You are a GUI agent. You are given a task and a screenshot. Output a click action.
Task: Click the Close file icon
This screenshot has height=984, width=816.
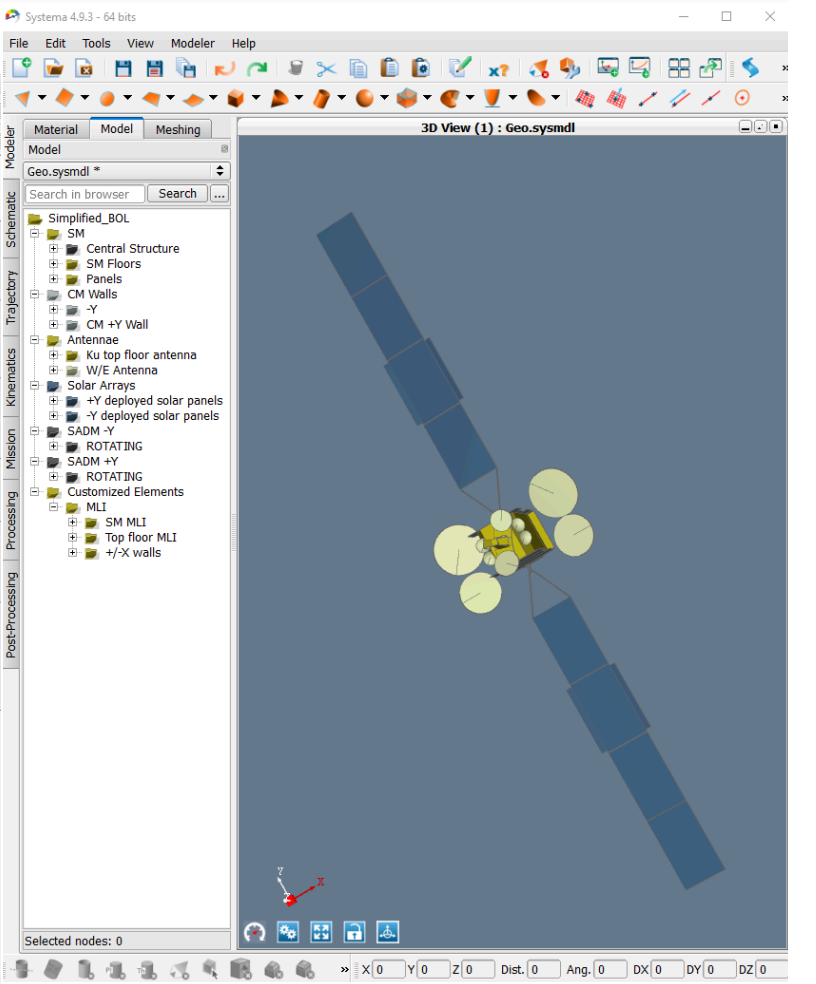tap(84, 67)
